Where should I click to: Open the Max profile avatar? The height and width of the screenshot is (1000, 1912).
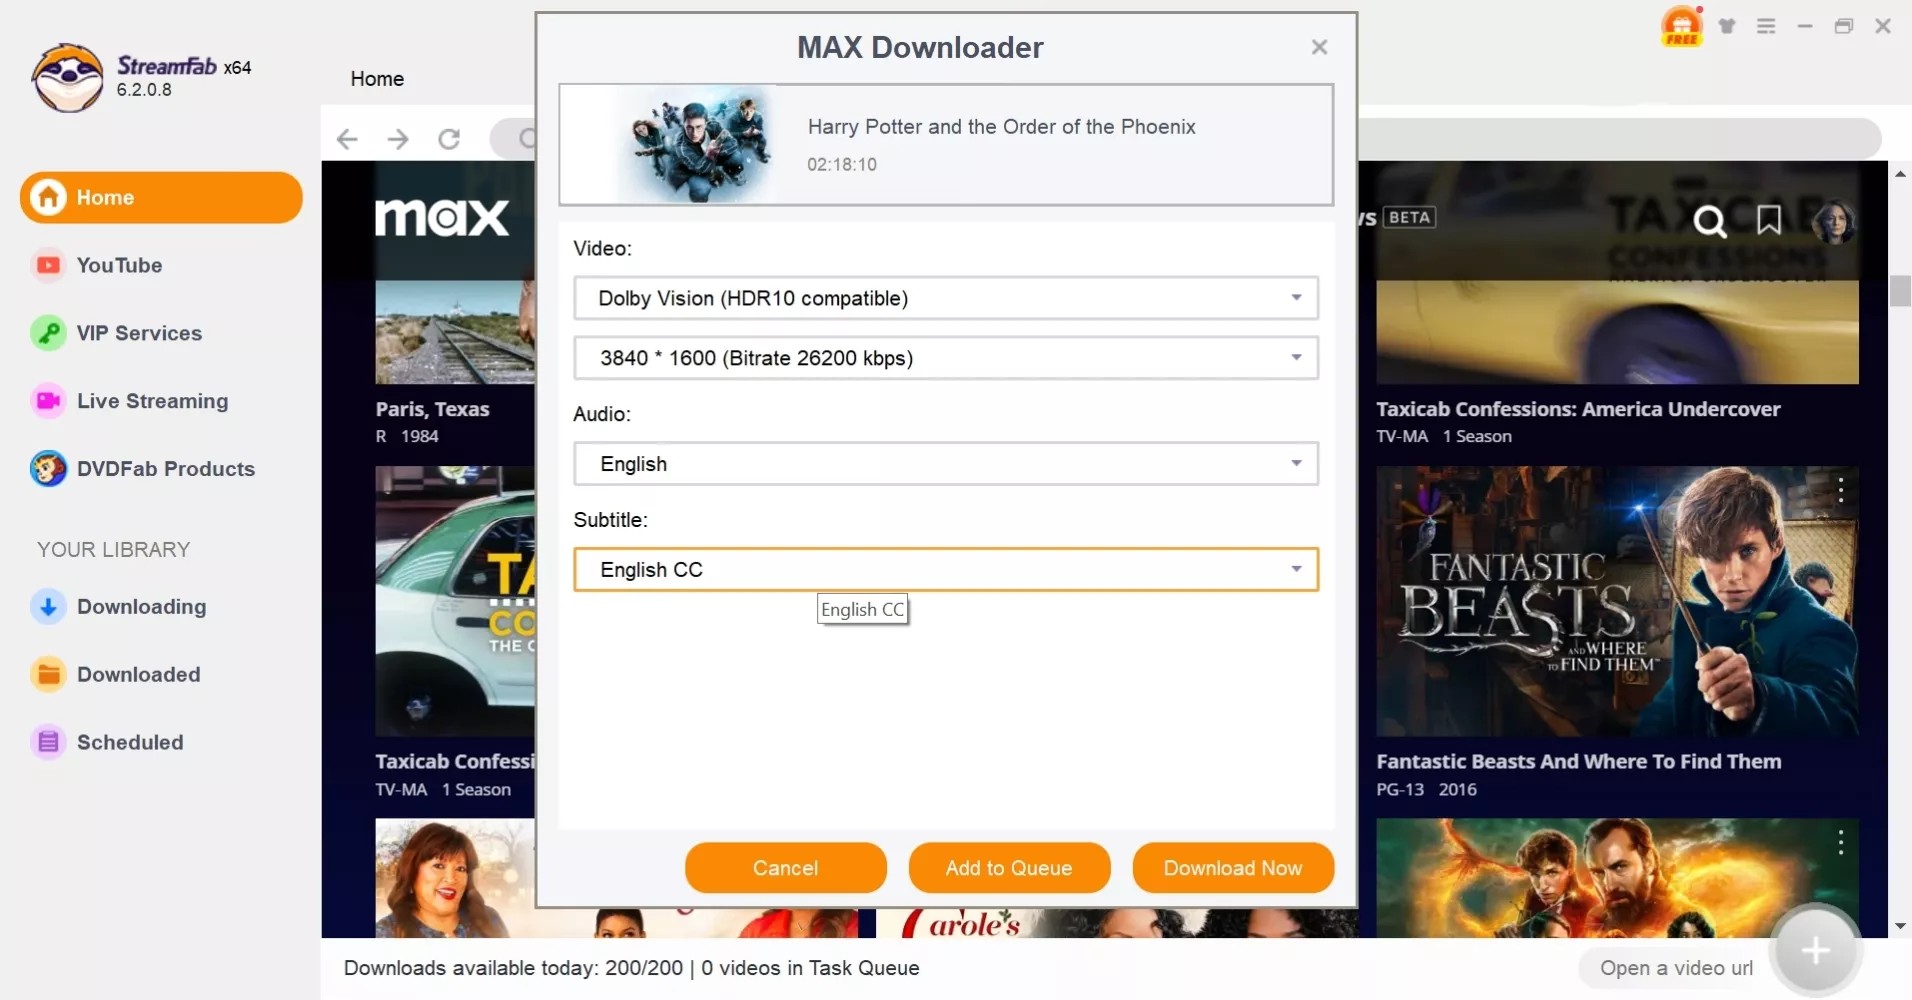coord(1834,221)
